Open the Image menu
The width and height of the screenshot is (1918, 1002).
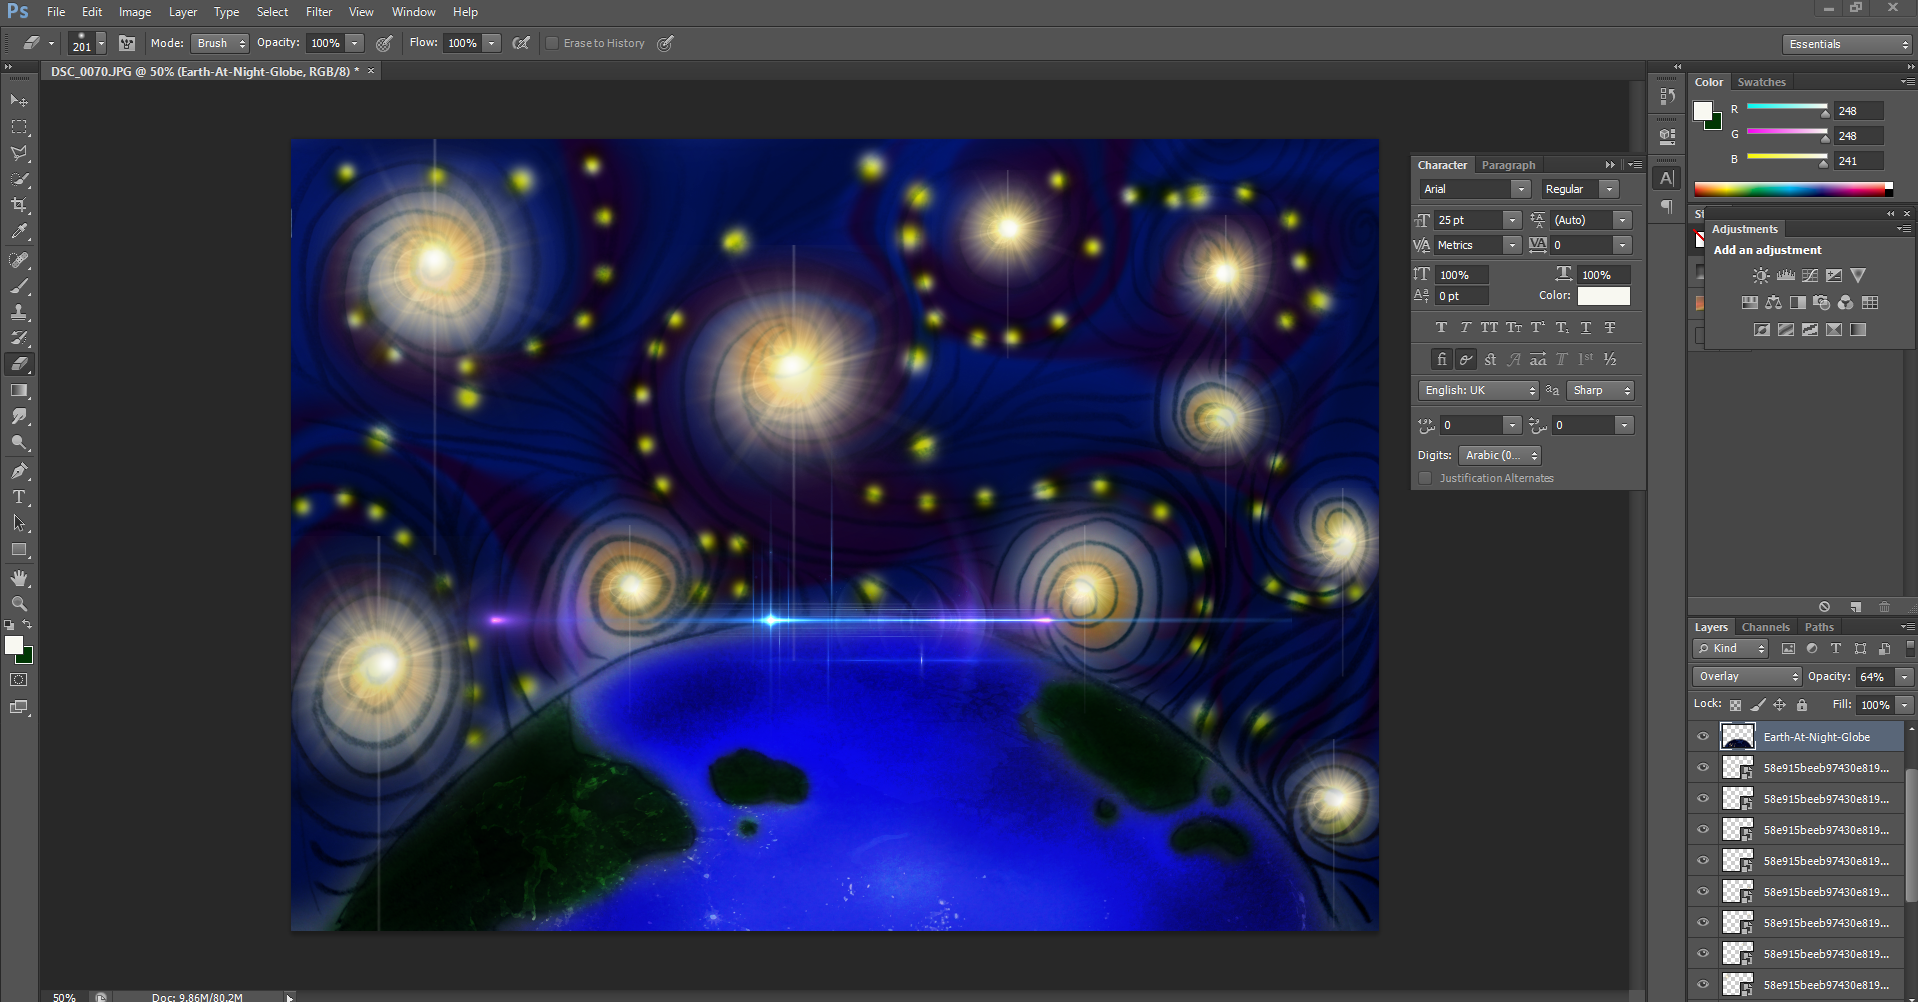pyautogui.click(x=135, y=12)
